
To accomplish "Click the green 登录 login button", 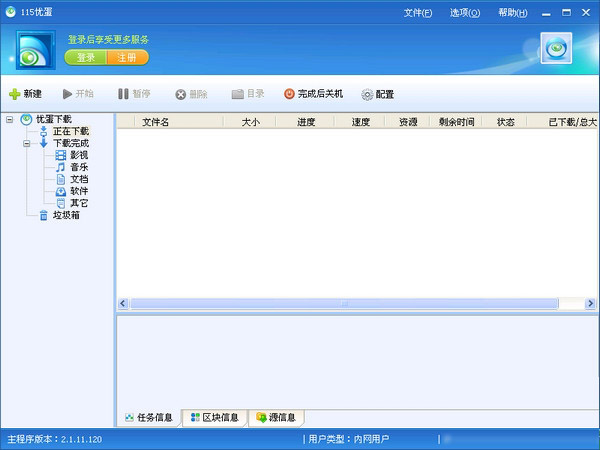I will (86, 57).
